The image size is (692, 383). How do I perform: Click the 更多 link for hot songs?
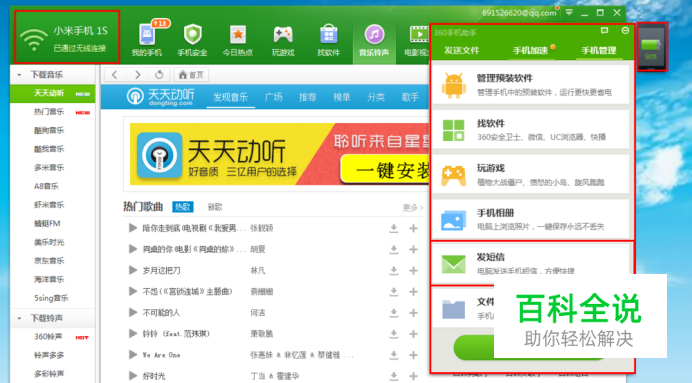coord(413,207)
